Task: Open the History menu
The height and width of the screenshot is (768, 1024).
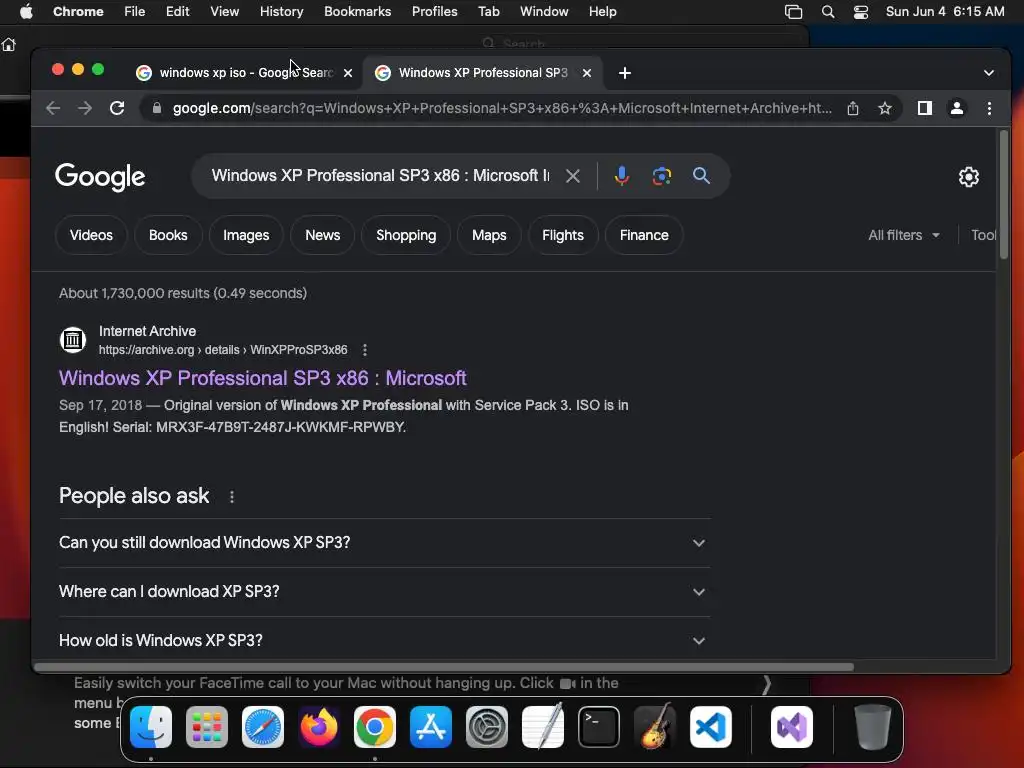Action: point(281,12)
